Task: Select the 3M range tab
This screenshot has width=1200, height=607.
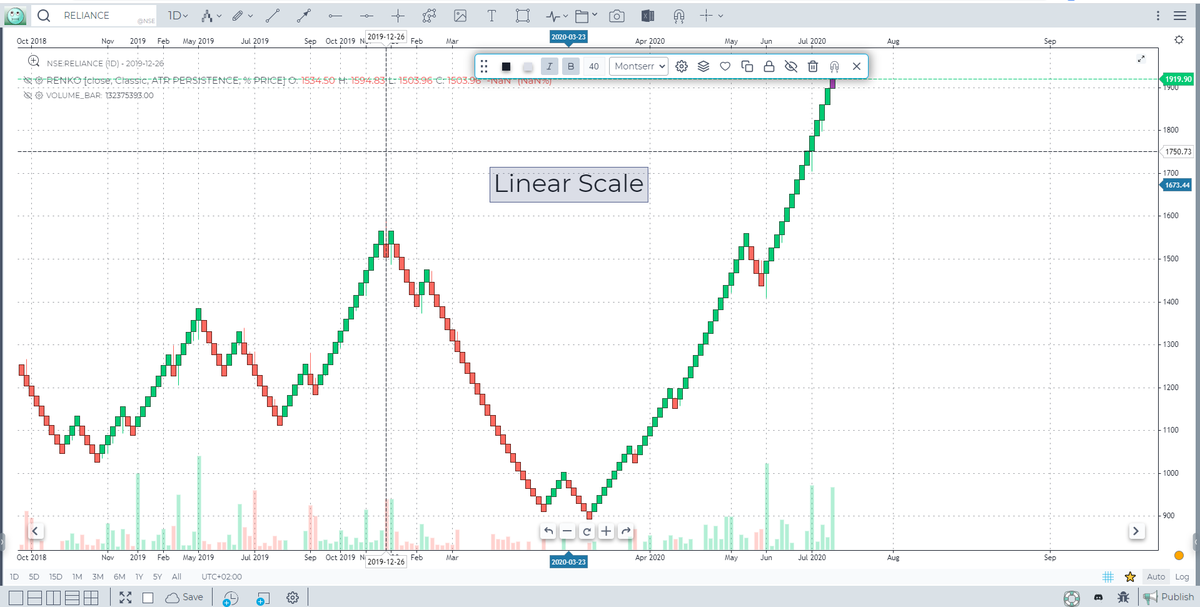Action: [x=97, y=577]
